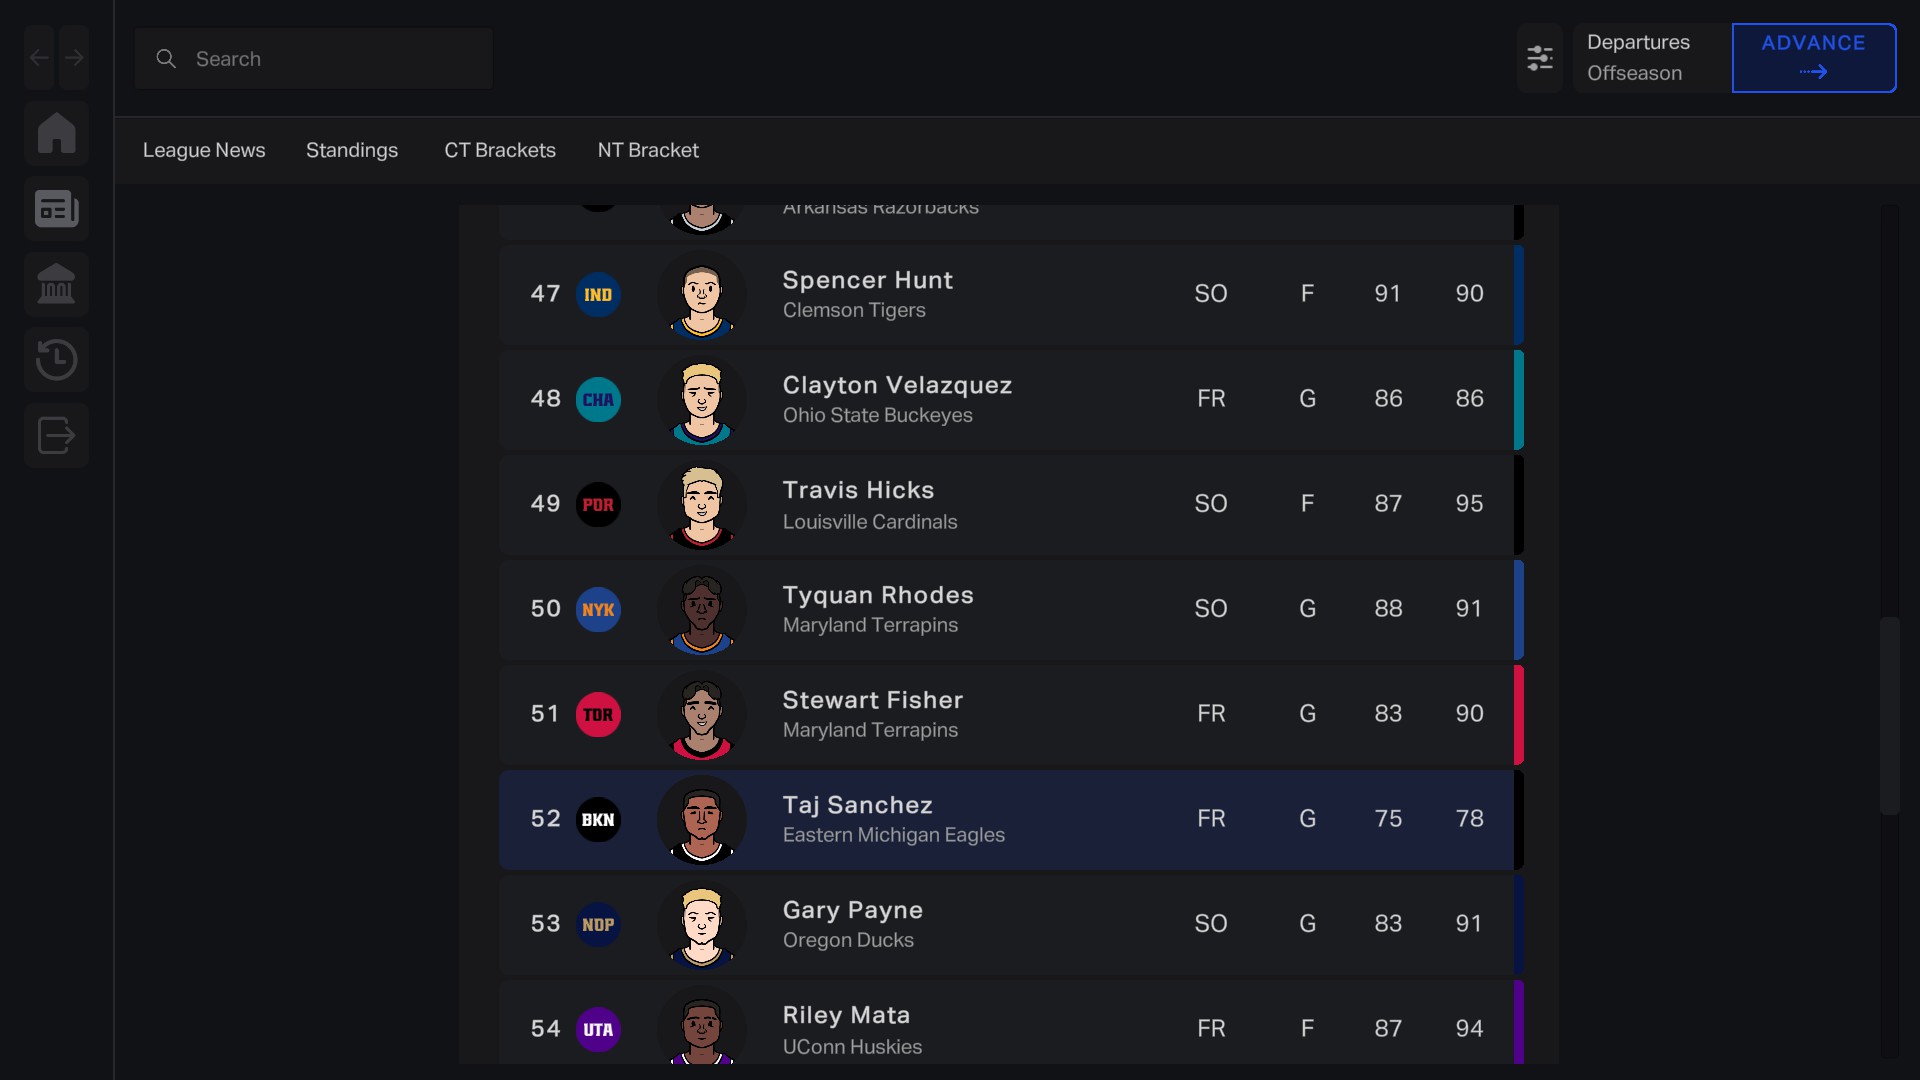This screenshot has width=1920, height=1080.
Task: Click the BKN team badge
Action: (598, 820)
